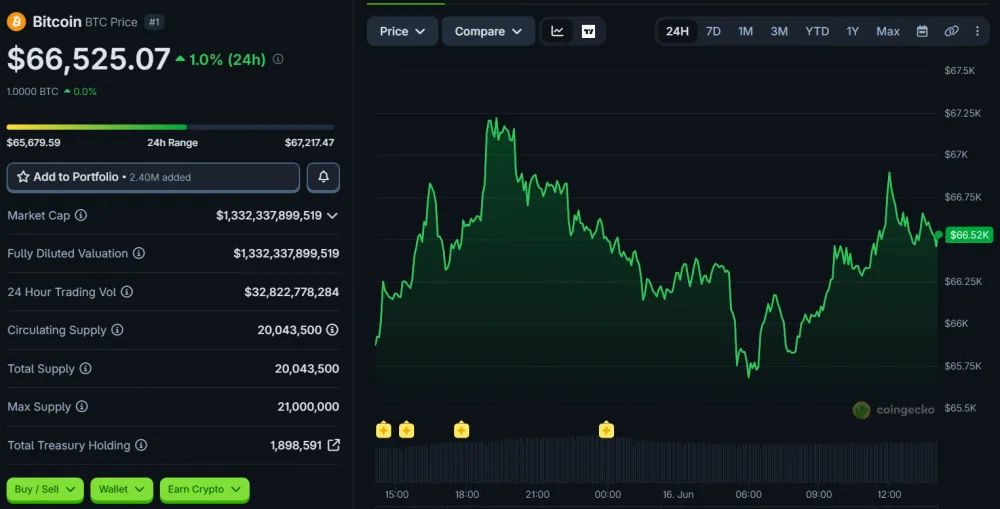The width and height of the screenshot is (1000, 509).
Task: Click the Fully Diluted Valuation info icon
Action: click(x=138, y=253)
